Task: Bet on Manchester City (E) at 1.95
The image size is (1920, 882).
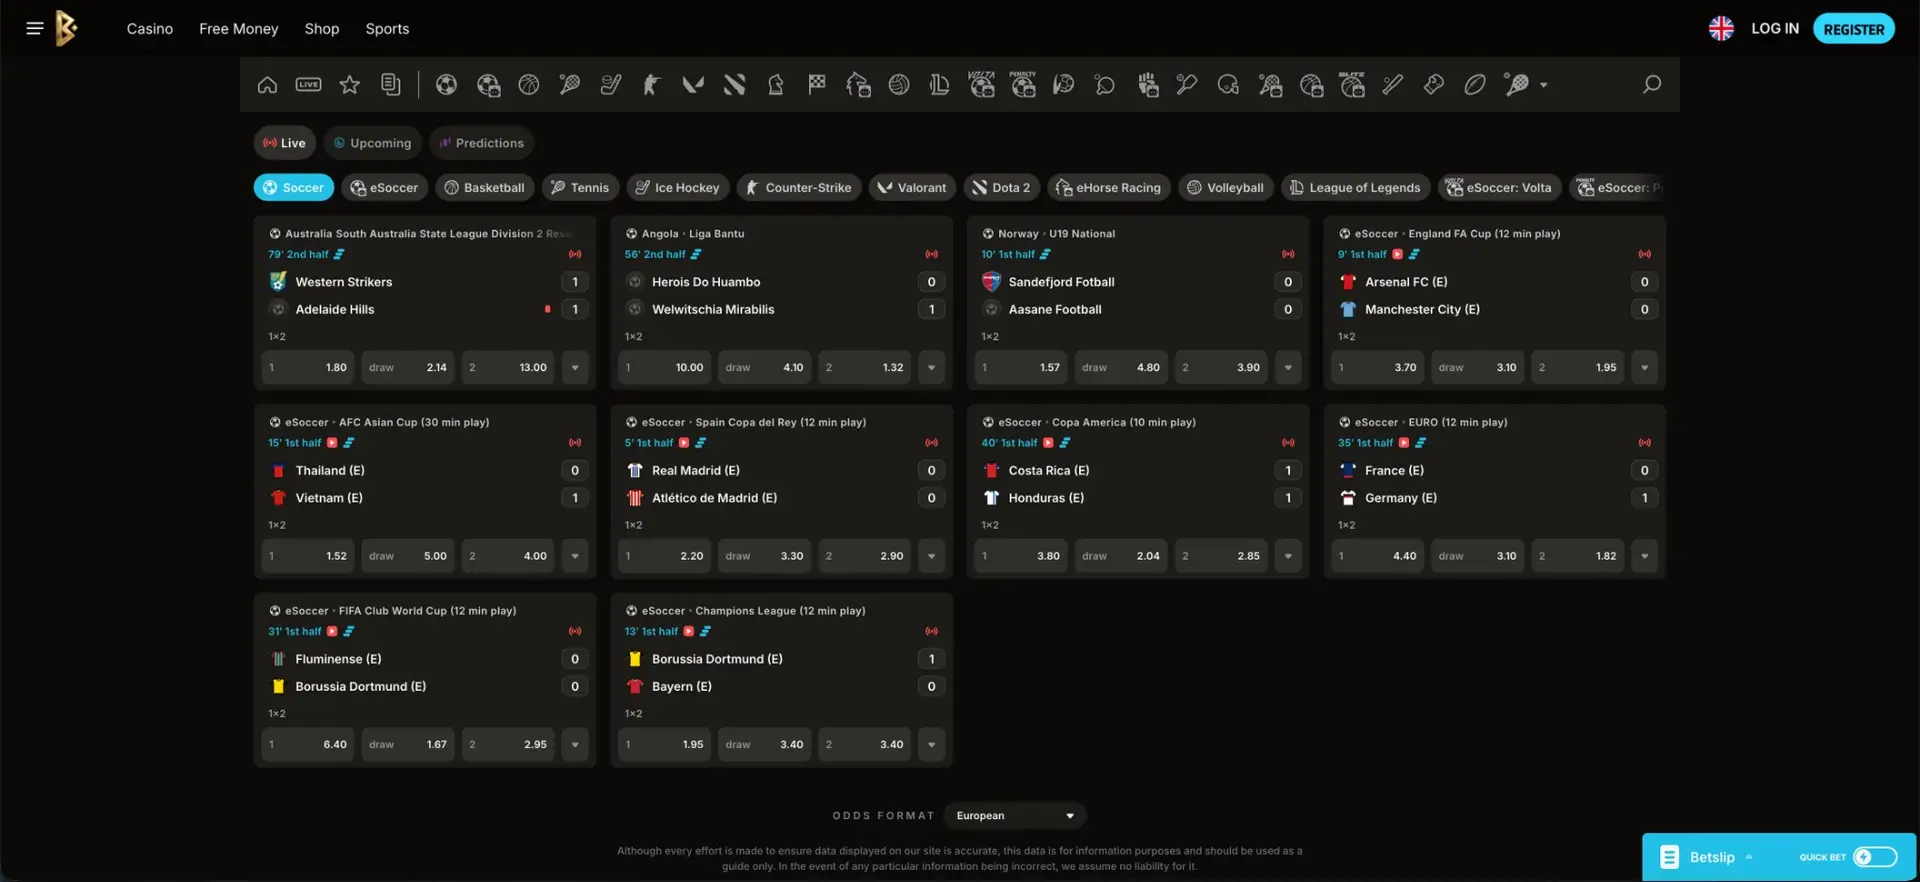Action: (1577, 368)
